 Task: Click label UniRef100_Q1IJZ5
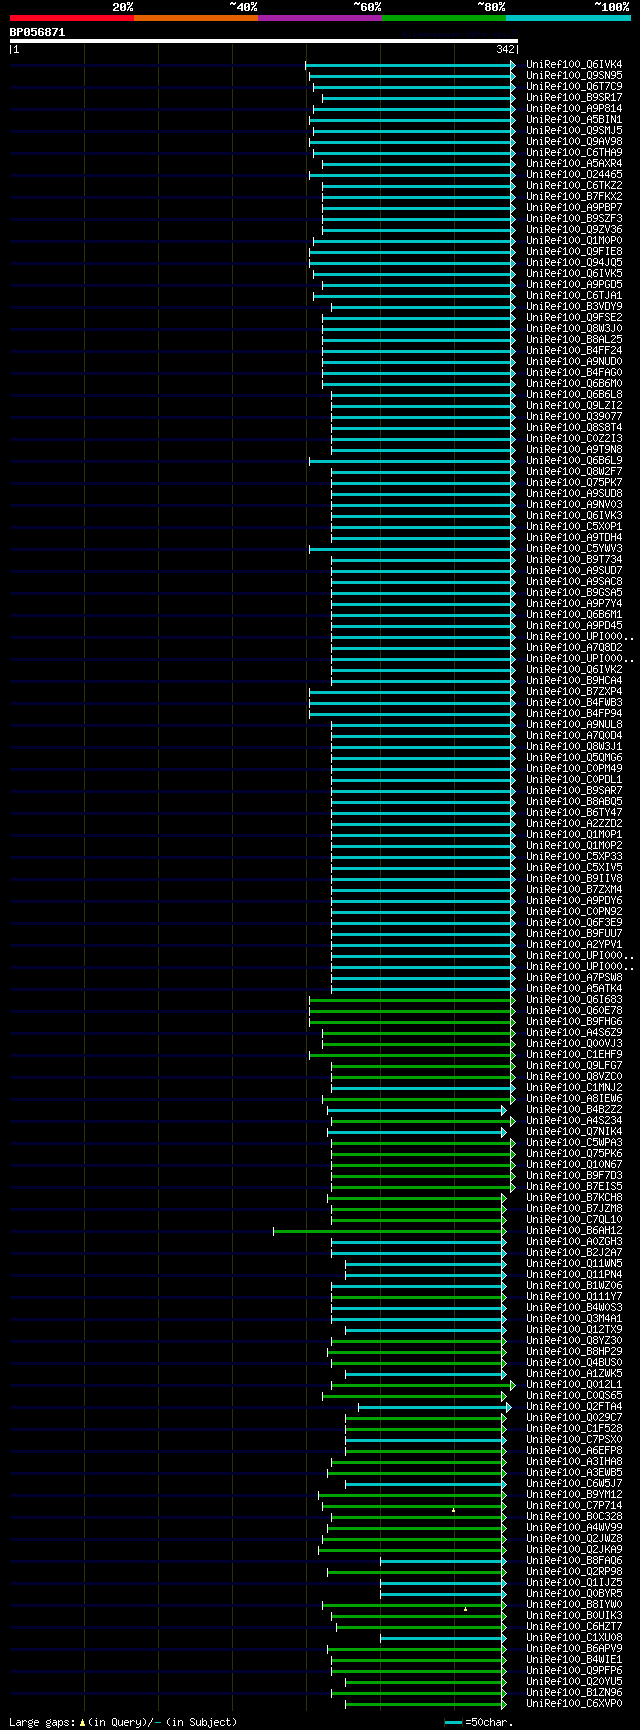pos(574,1582)
